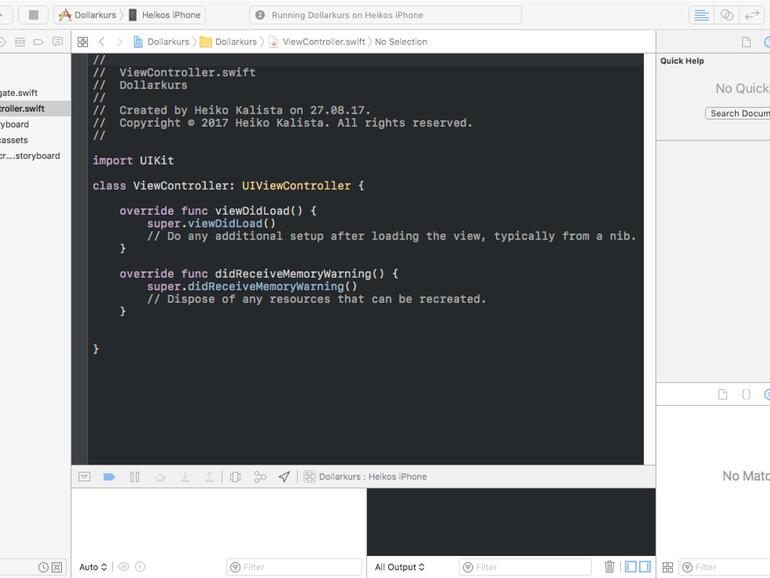Toggle the variables view pane

631,567
